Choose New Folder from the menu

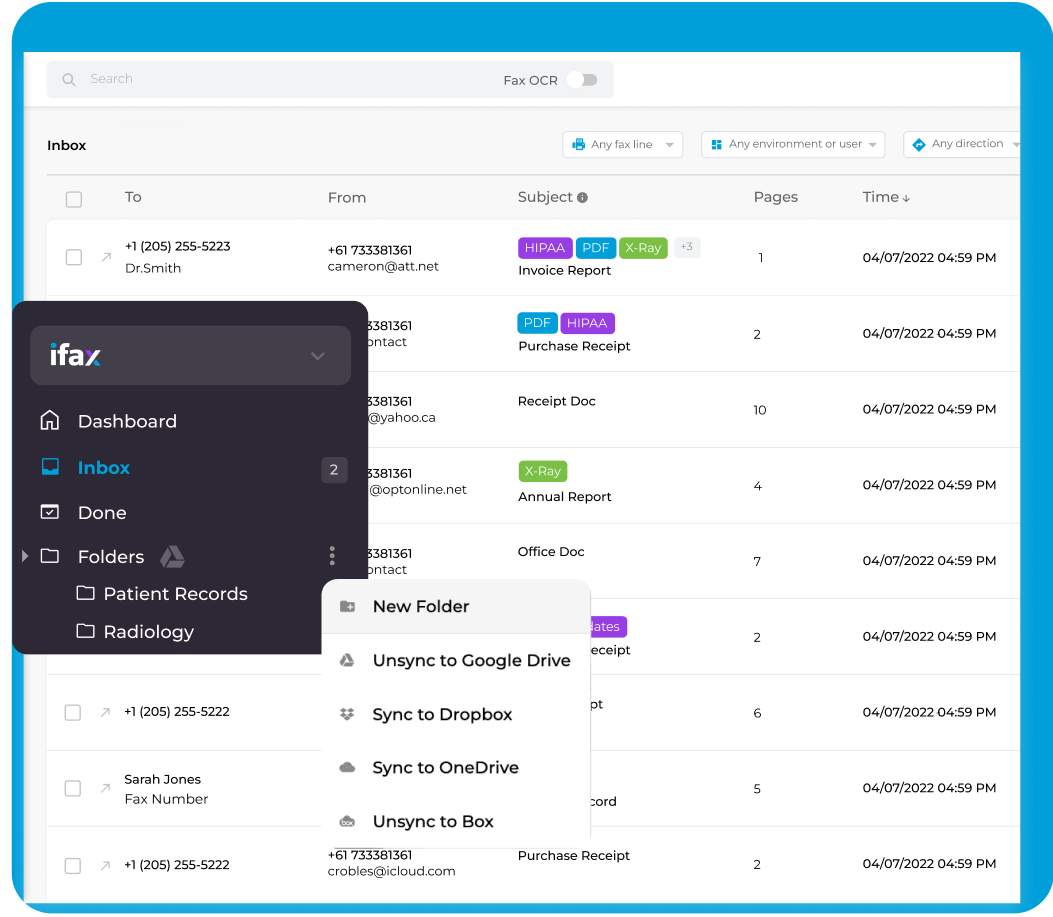point(420,606)
